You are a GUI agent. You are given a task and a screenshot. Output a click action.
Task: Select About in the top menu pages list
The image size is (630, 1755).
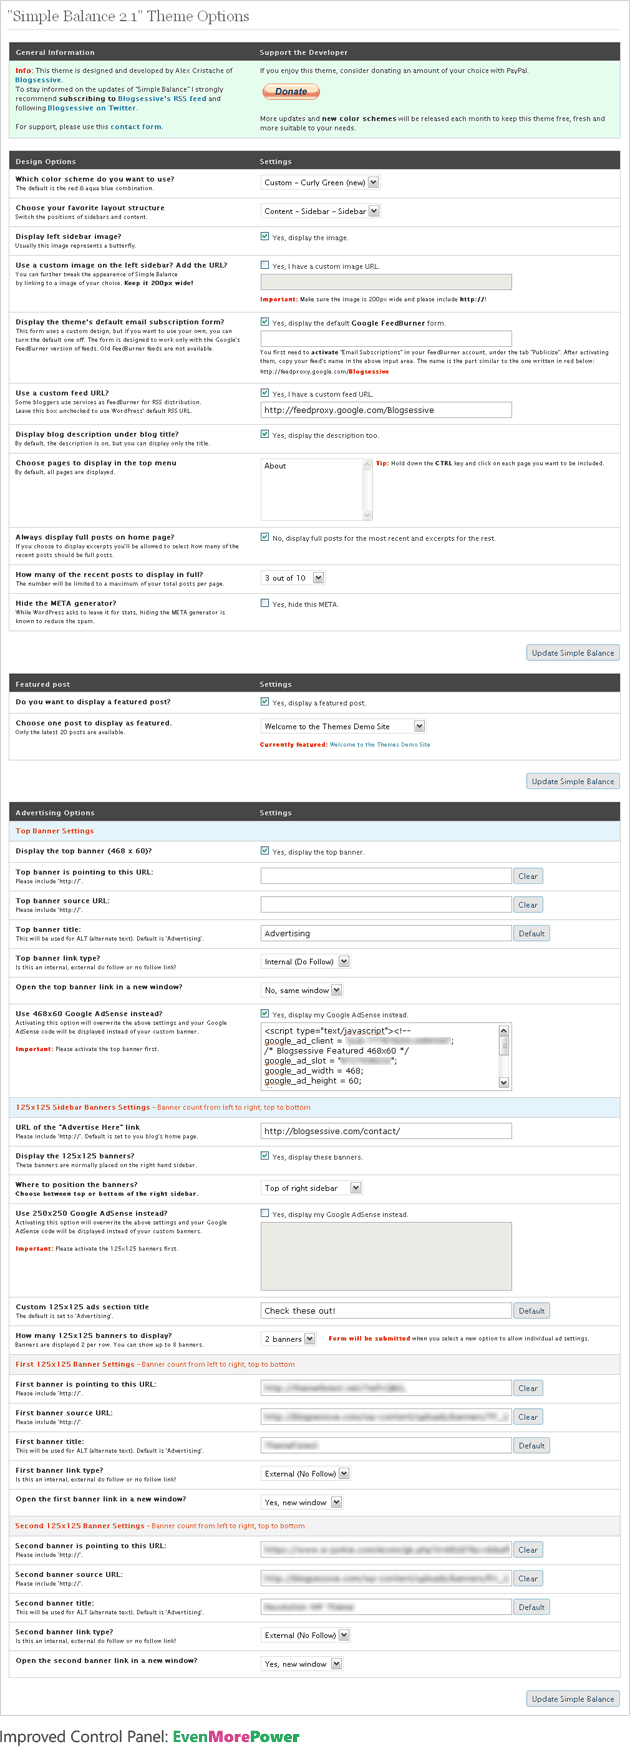pyautogui.click(x=275, y=466)
